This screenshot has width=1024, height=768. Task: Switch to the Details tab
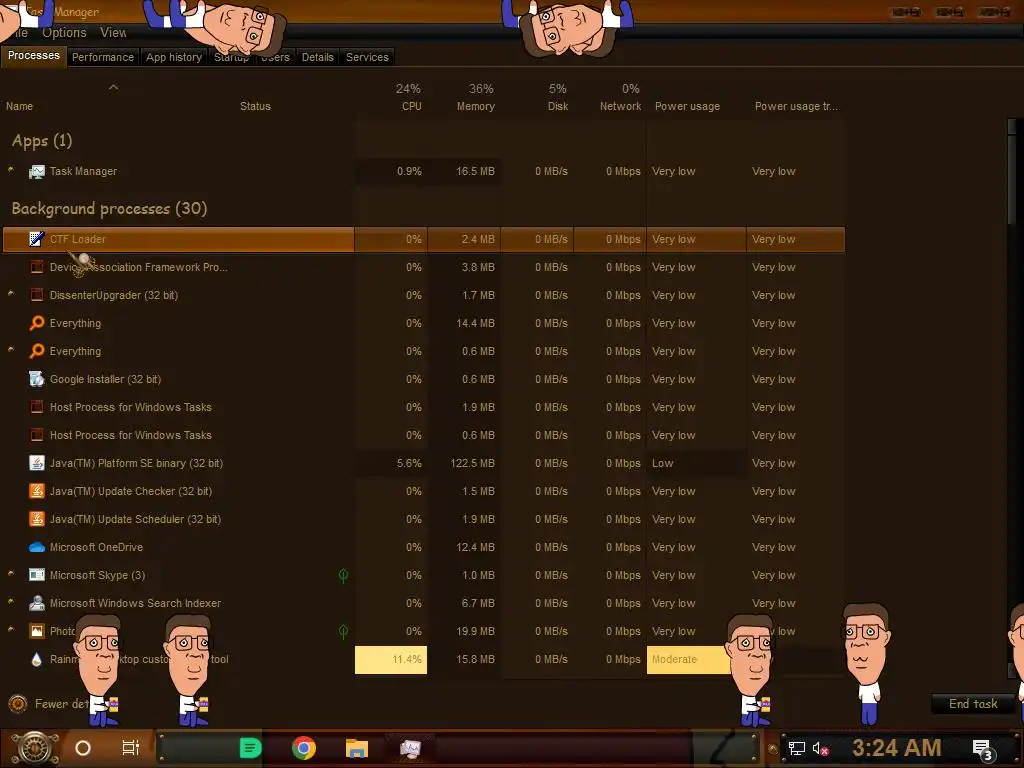point(317,57)
